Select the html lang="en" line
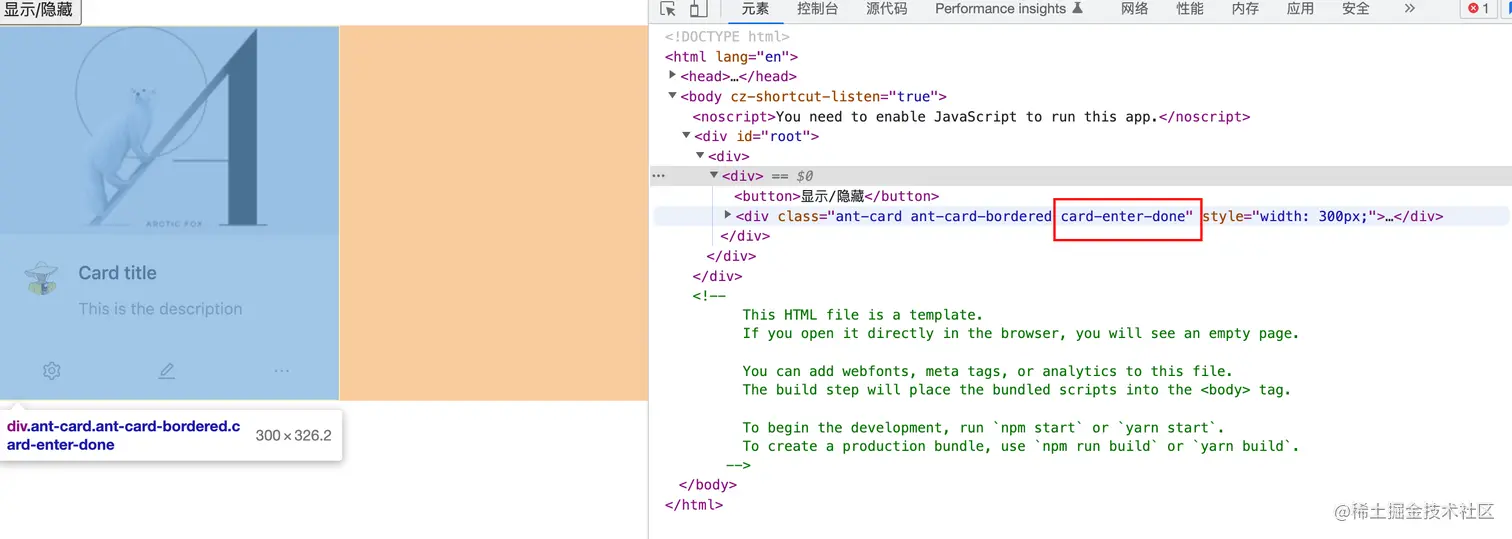This screenshot has height=539, width=1512. tap(731, 57)
